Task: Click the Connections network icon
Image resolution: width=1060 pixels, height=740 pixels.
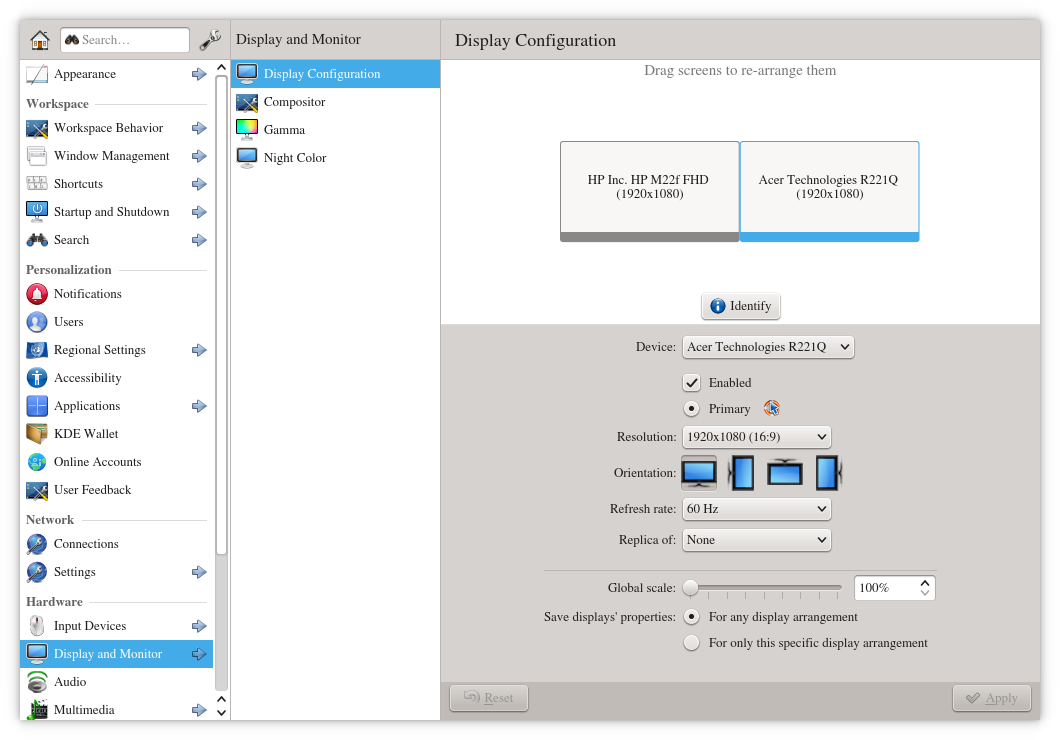Action: 37,544
